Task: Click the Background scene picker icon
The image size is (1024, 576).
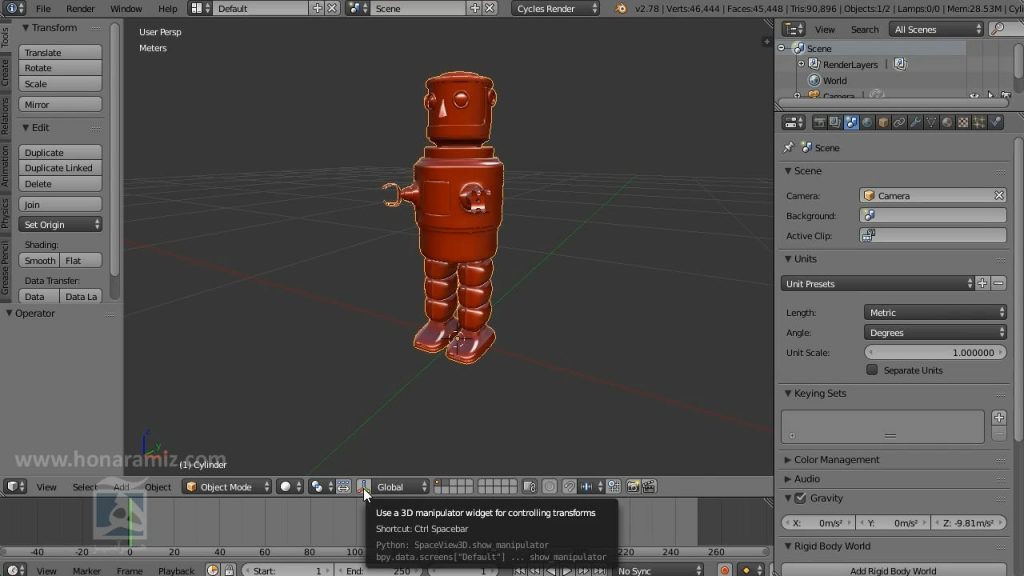Action: (869, 216)
